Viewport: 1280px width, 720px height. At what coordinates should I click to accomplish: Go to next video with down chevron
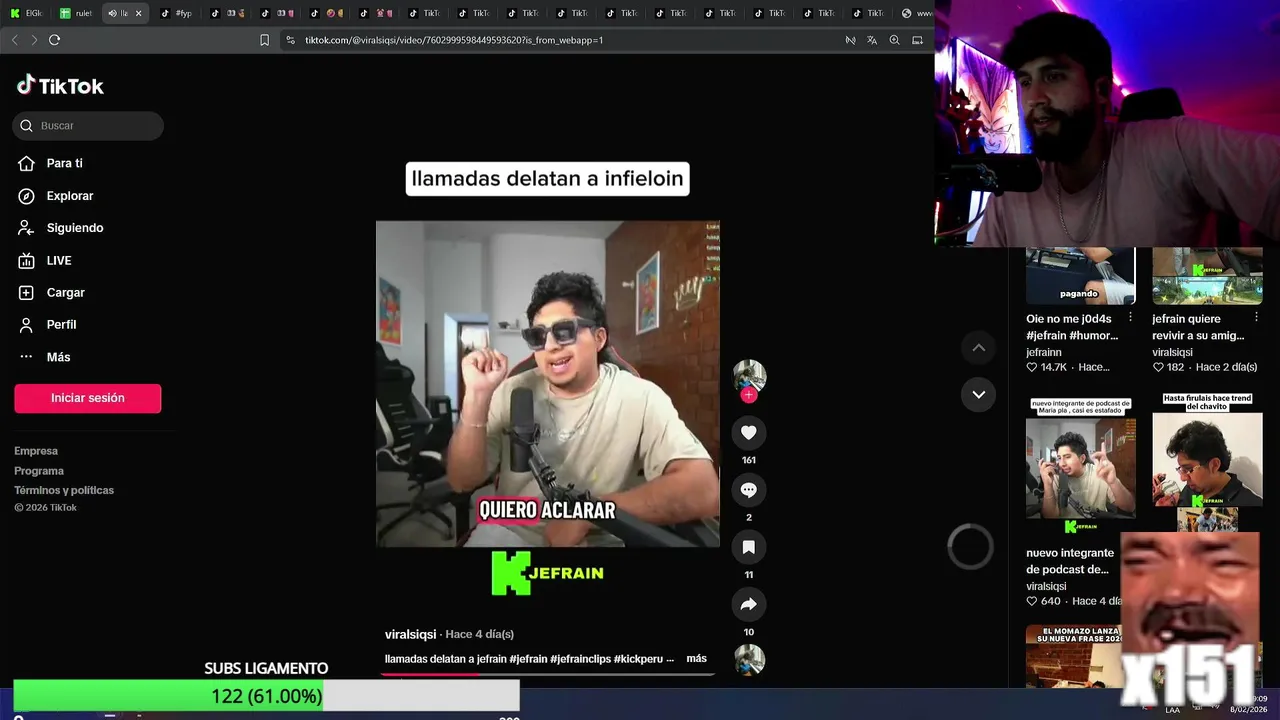(x=979, y=394)
